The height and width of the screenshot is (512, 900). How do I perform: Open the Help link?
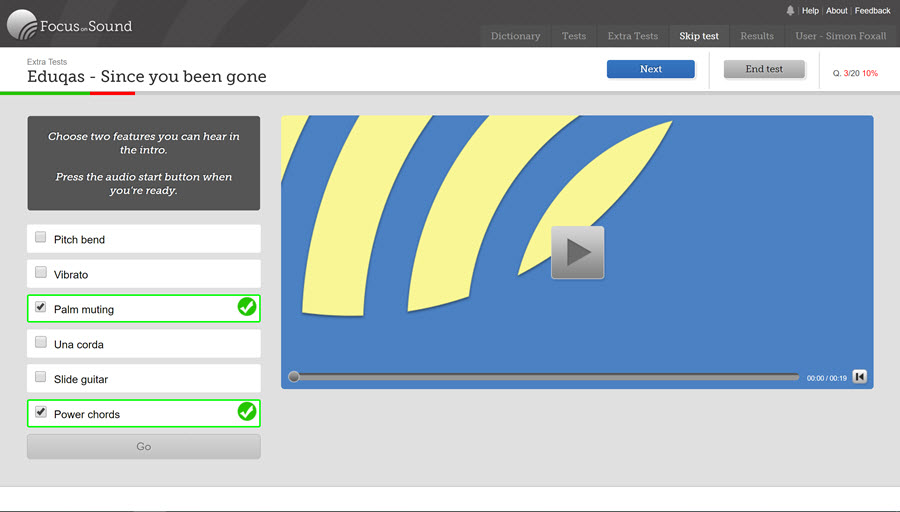[810, 10]
